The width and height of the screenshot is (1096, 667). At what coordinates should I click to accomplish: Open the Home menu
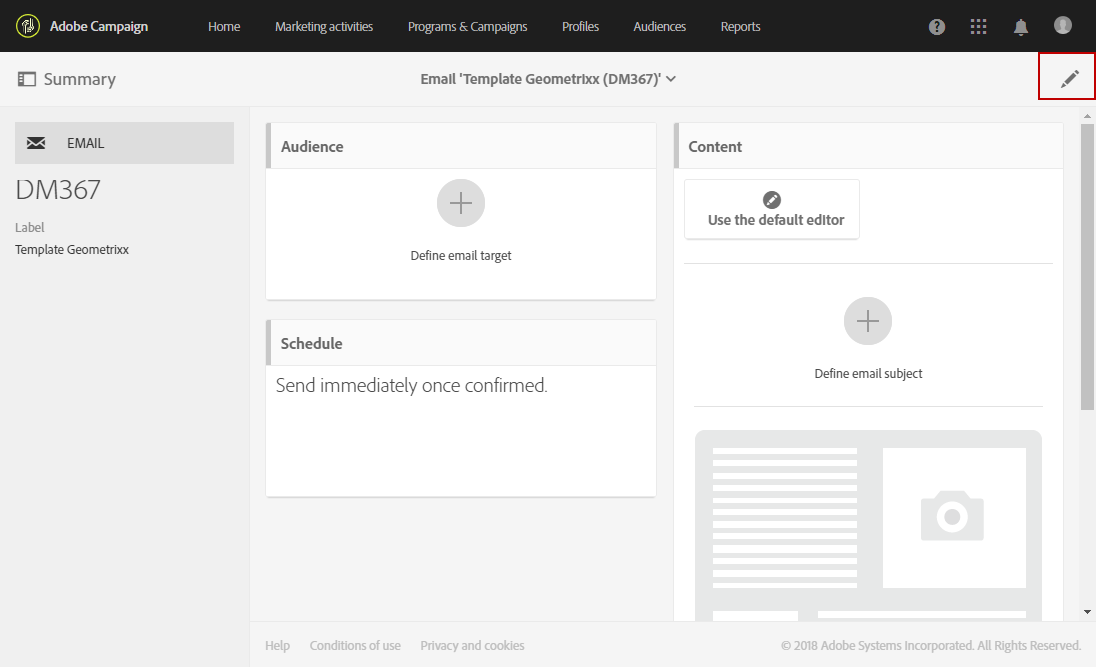(224, 27)
